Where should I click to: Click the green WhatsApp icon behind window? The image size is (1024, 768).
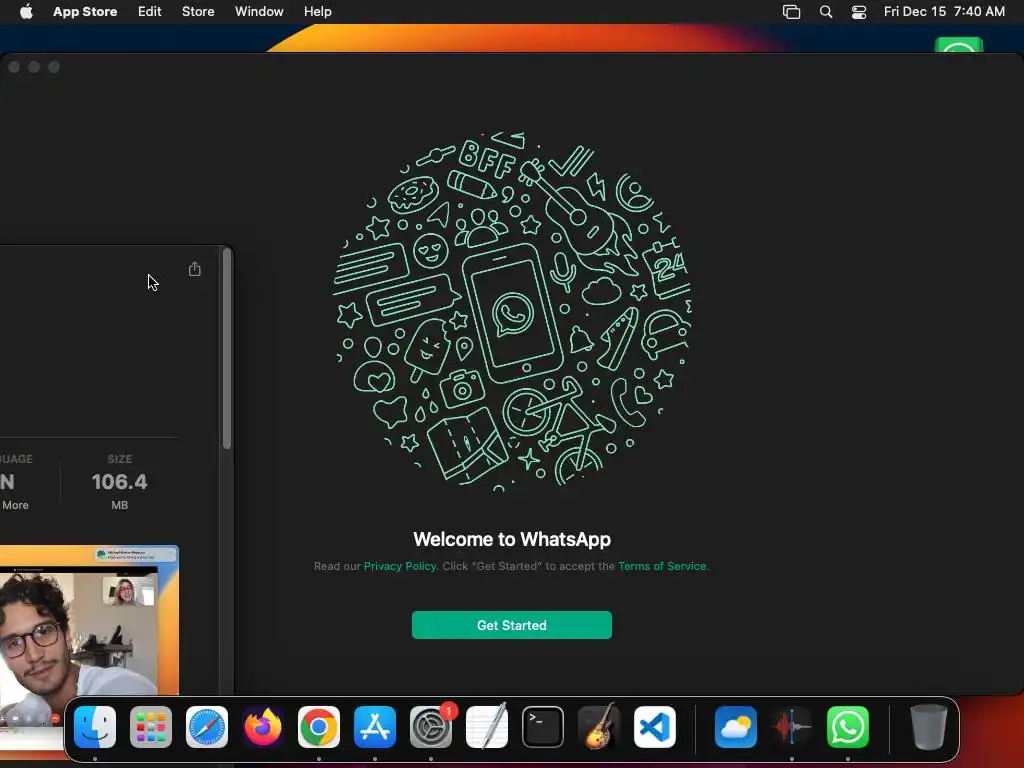(959, 45)
